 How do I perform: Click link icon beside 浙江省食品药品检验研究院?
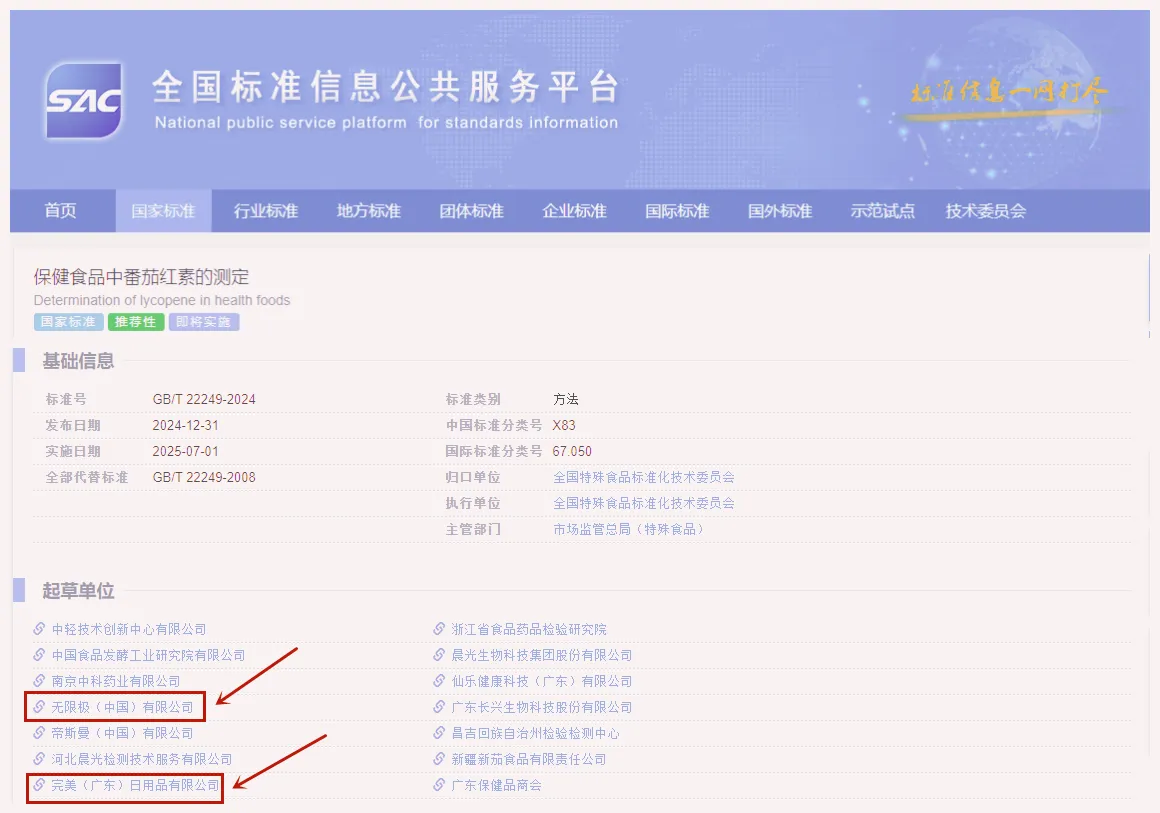pyautogui.click(x=439, y=629)
